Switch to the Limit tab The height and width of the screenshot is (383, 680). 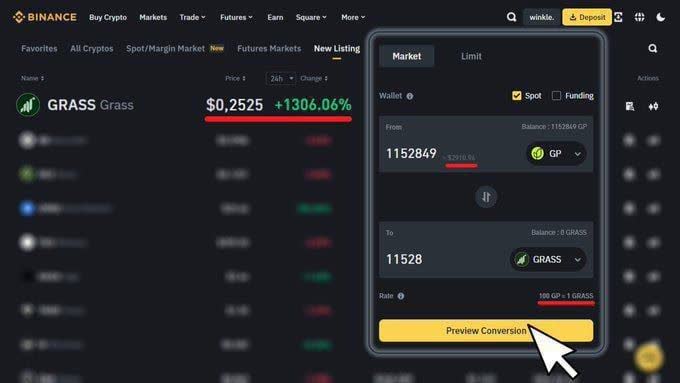[471, 56]
